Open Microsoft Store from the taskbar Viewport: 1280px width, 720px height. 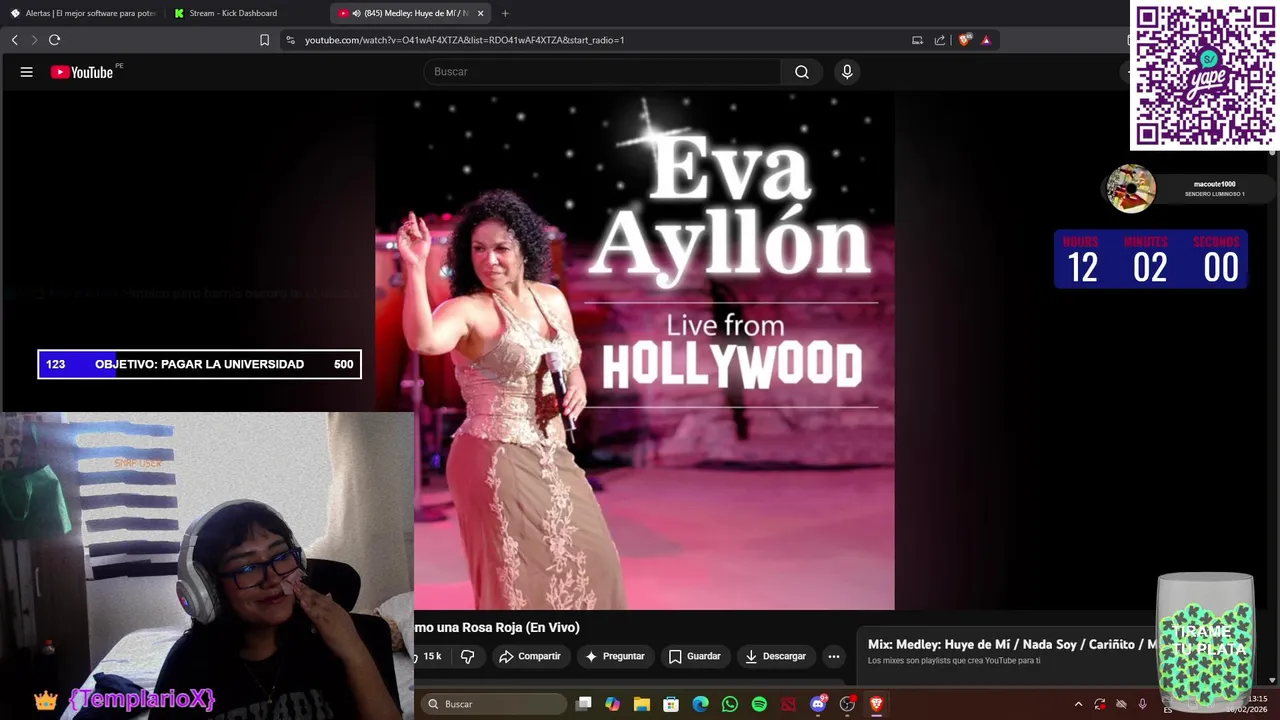tap(671, 704)
